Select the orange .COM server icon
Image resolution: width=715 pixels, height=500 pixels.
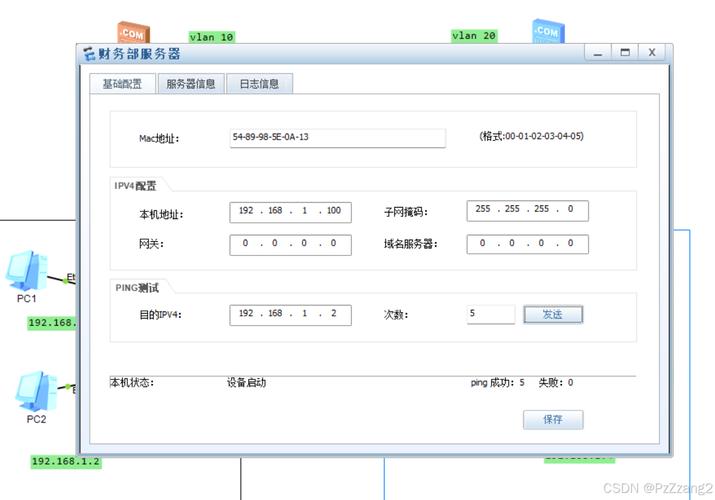tap(131, 33)
